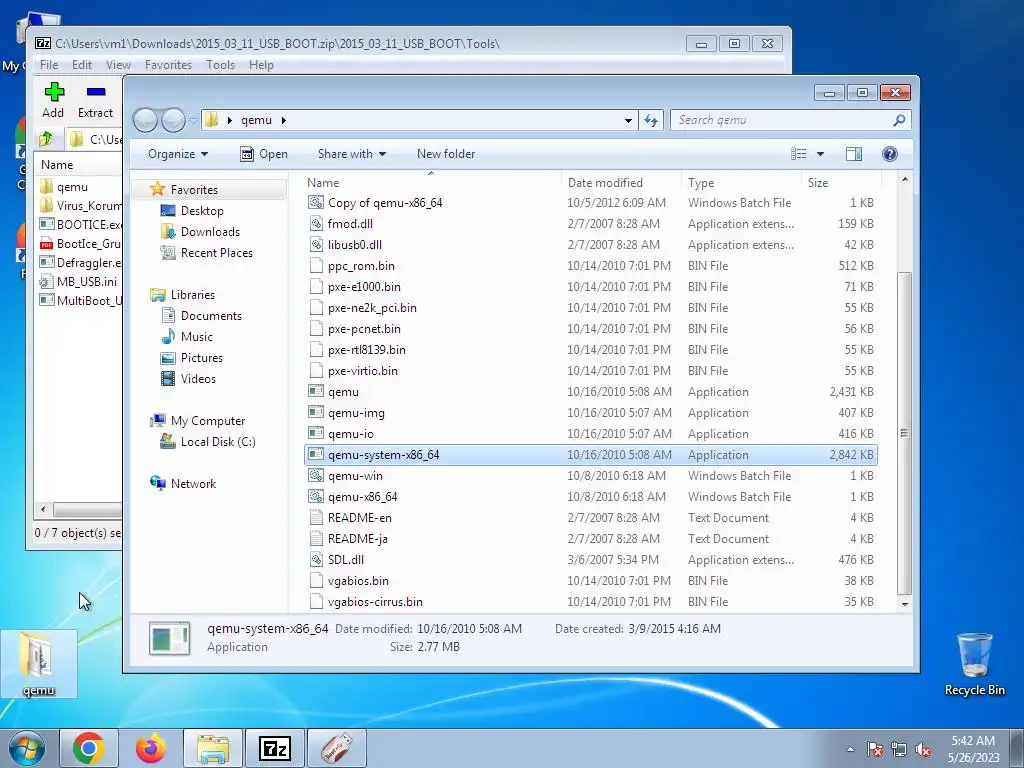The image size is (1024, 768).
Task: Select the qemu-win batch file
Action: point(590,476)
